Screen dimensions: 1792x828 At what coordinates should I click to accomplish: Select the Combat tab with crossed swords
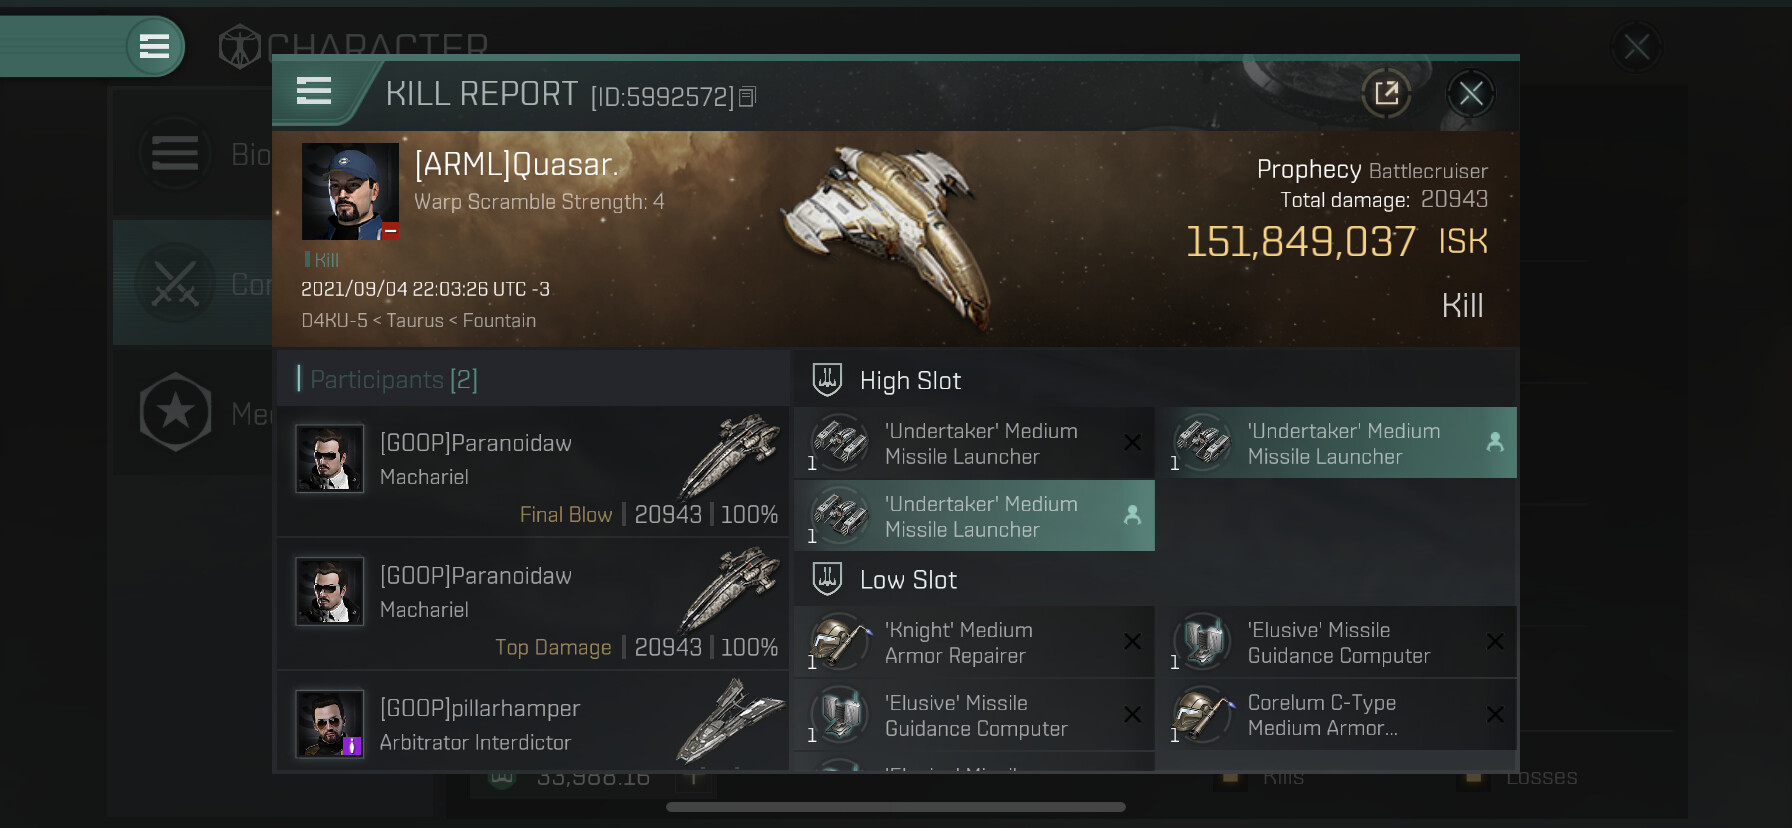click(190, 284)
